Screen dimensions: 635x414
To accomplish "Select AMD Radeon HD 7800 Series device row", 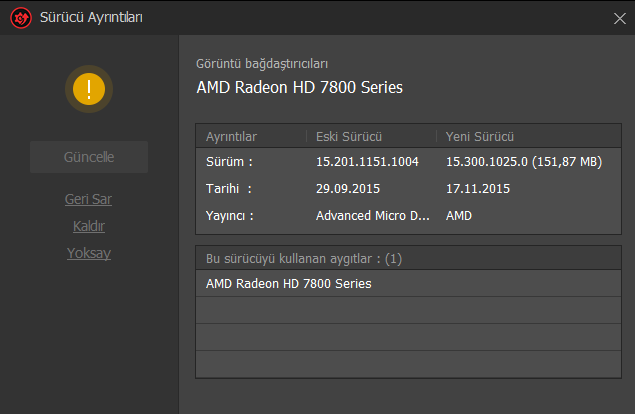I will tap(409, 284).
